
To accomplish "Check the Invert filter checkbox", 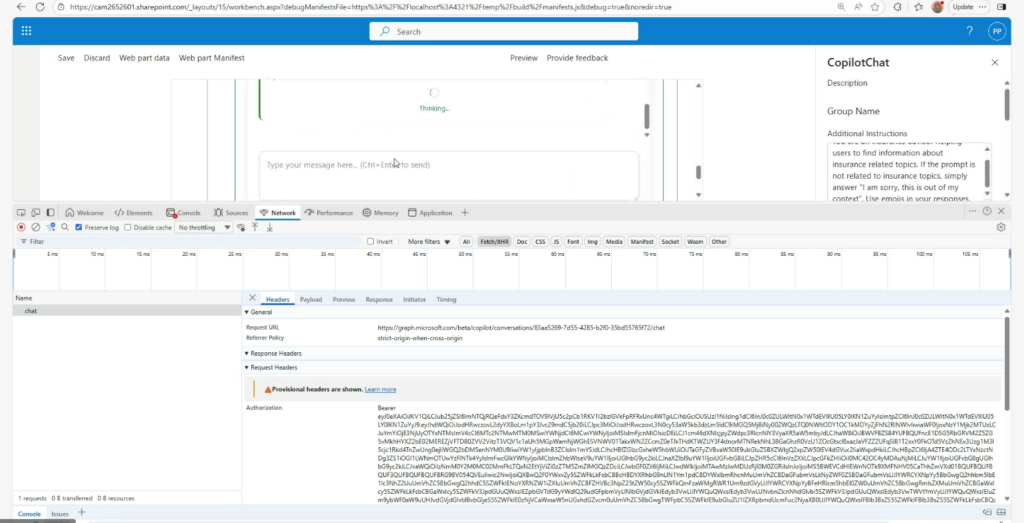I will coord(371,241).
